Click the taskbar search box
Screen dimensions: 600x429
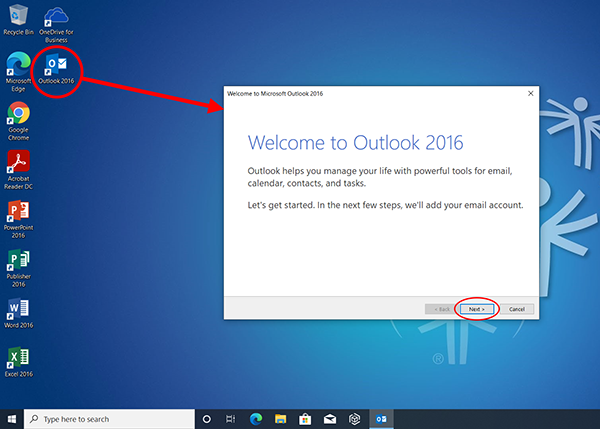110,419
